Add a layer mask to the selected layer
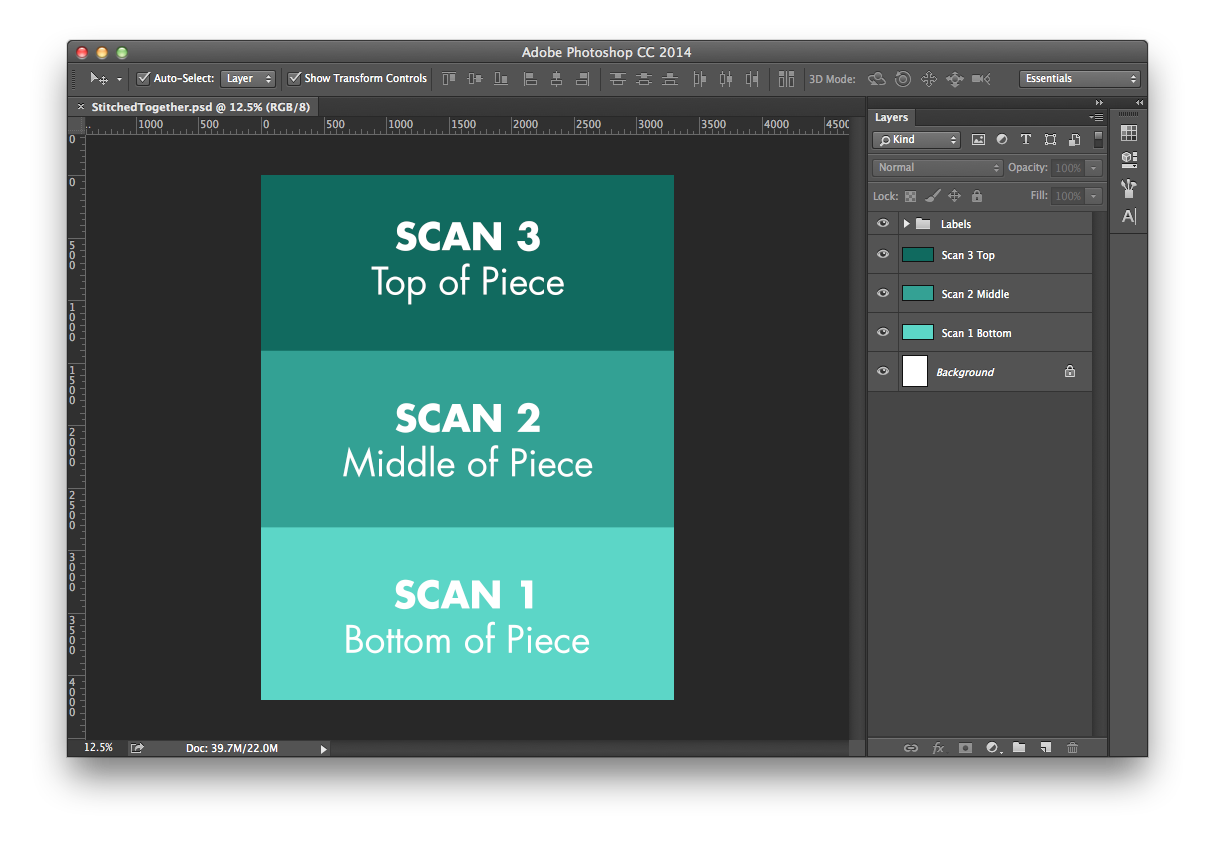1215x846 pixels. (964, 747)
